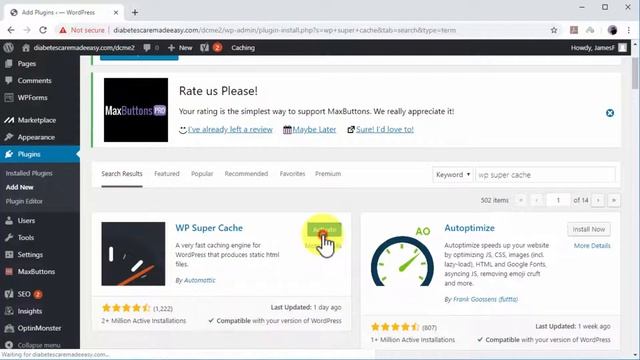Open the Chrome three-dot menu
Screen dimensions: 640x360
pos(629,30)
